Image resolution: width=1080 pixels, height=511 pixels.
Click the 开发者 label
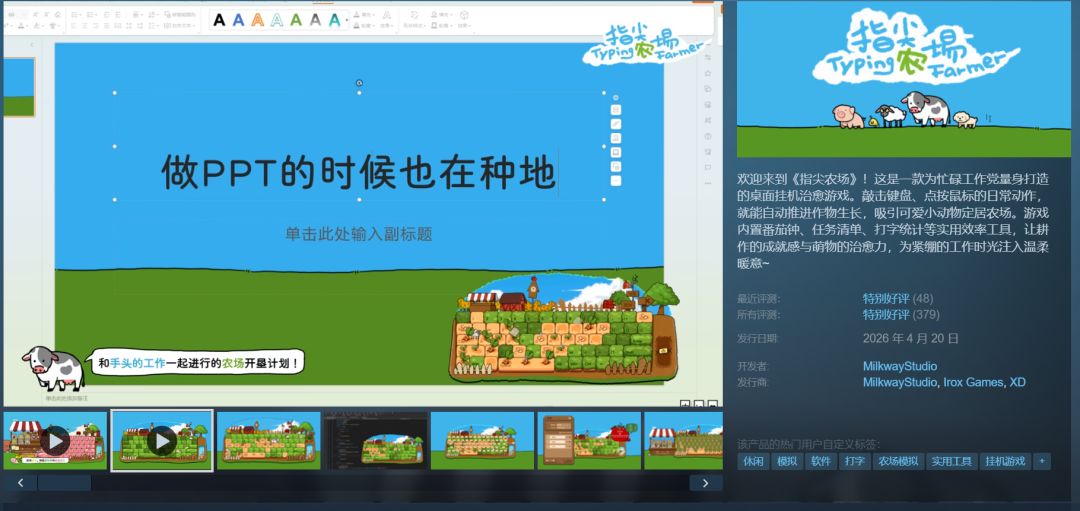click(754, 366)
